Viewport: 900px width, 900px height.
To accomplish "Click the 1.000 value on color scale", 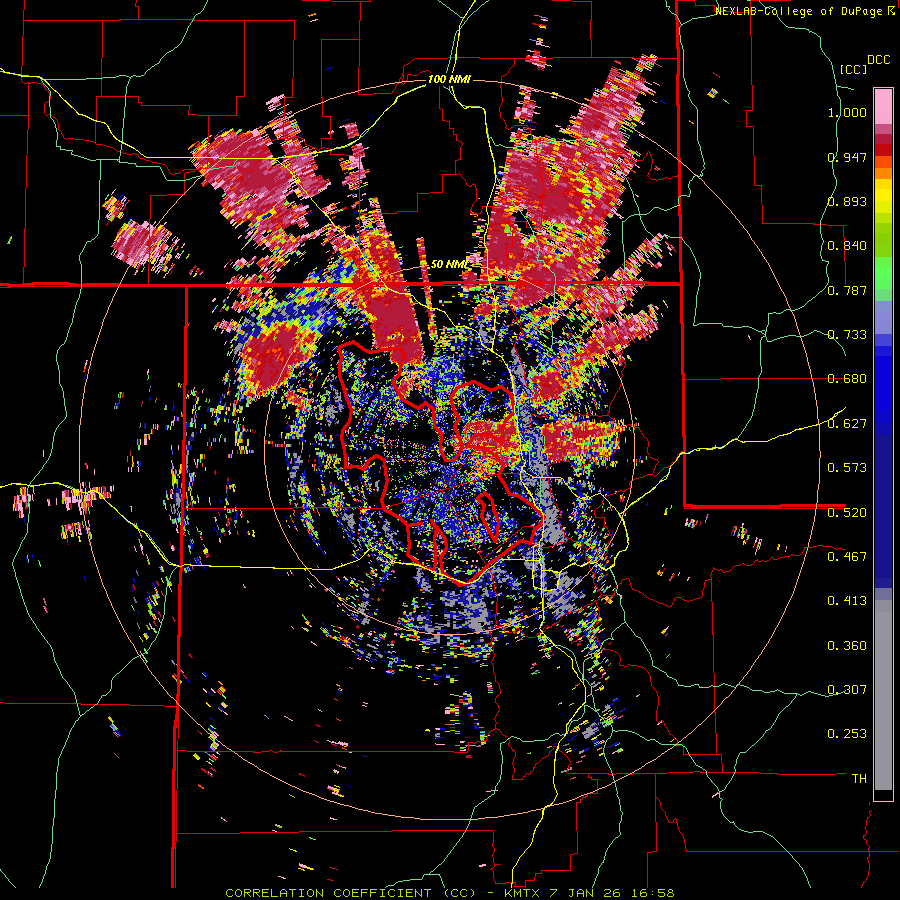I will (x=847, y=112).
